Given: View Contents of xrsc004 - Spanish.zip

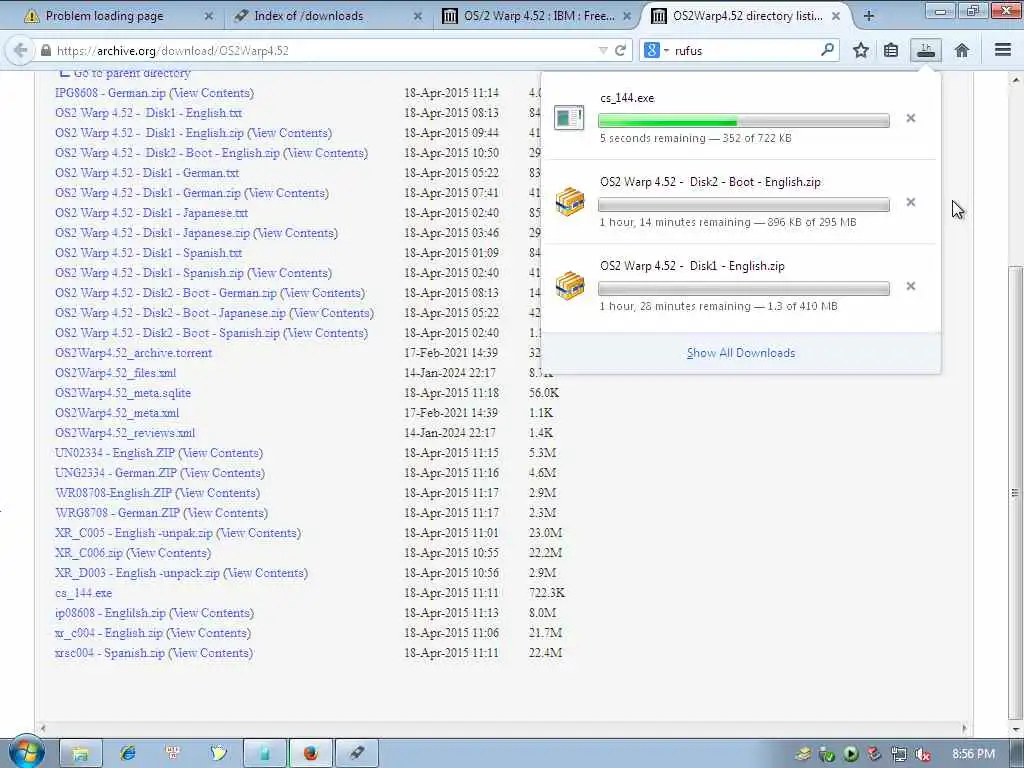Looking at the screenshot, I should tap(210, 652).
